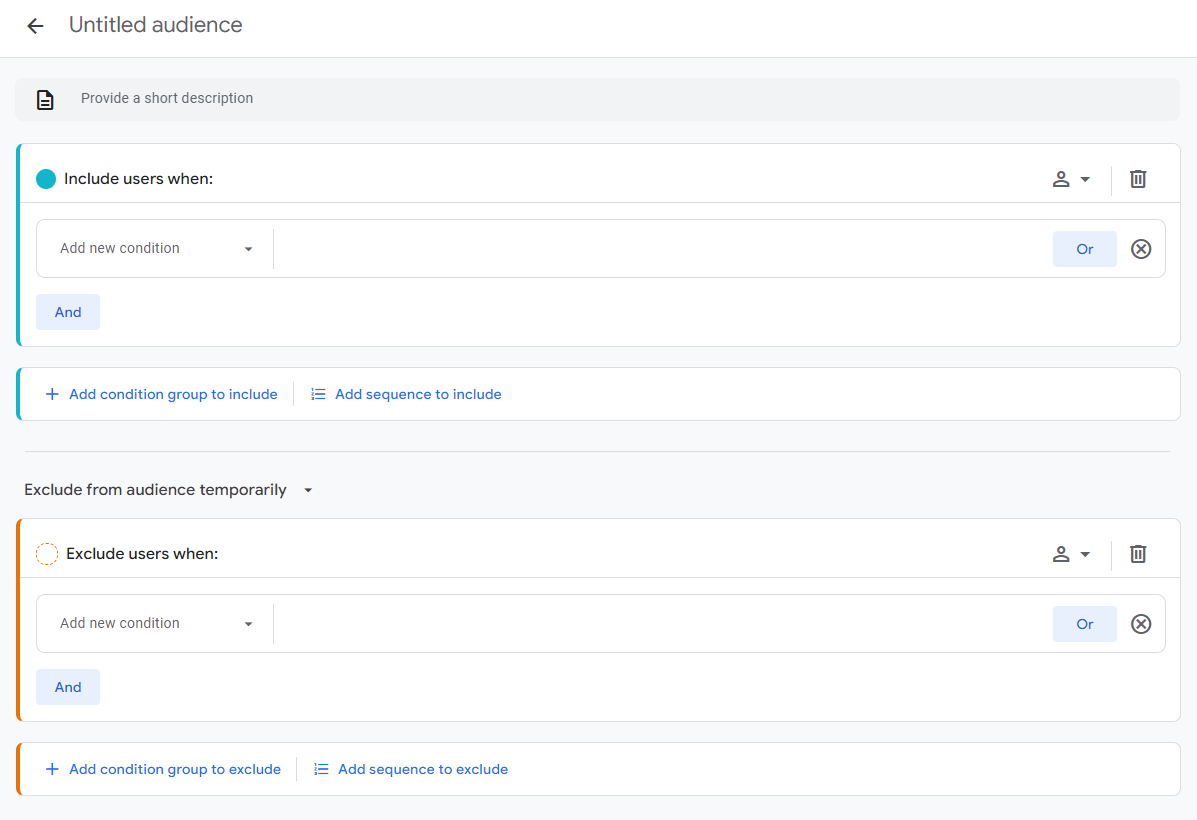Remove the Include condition with X icon
1197x820 pixels.
coord(1141,249)
